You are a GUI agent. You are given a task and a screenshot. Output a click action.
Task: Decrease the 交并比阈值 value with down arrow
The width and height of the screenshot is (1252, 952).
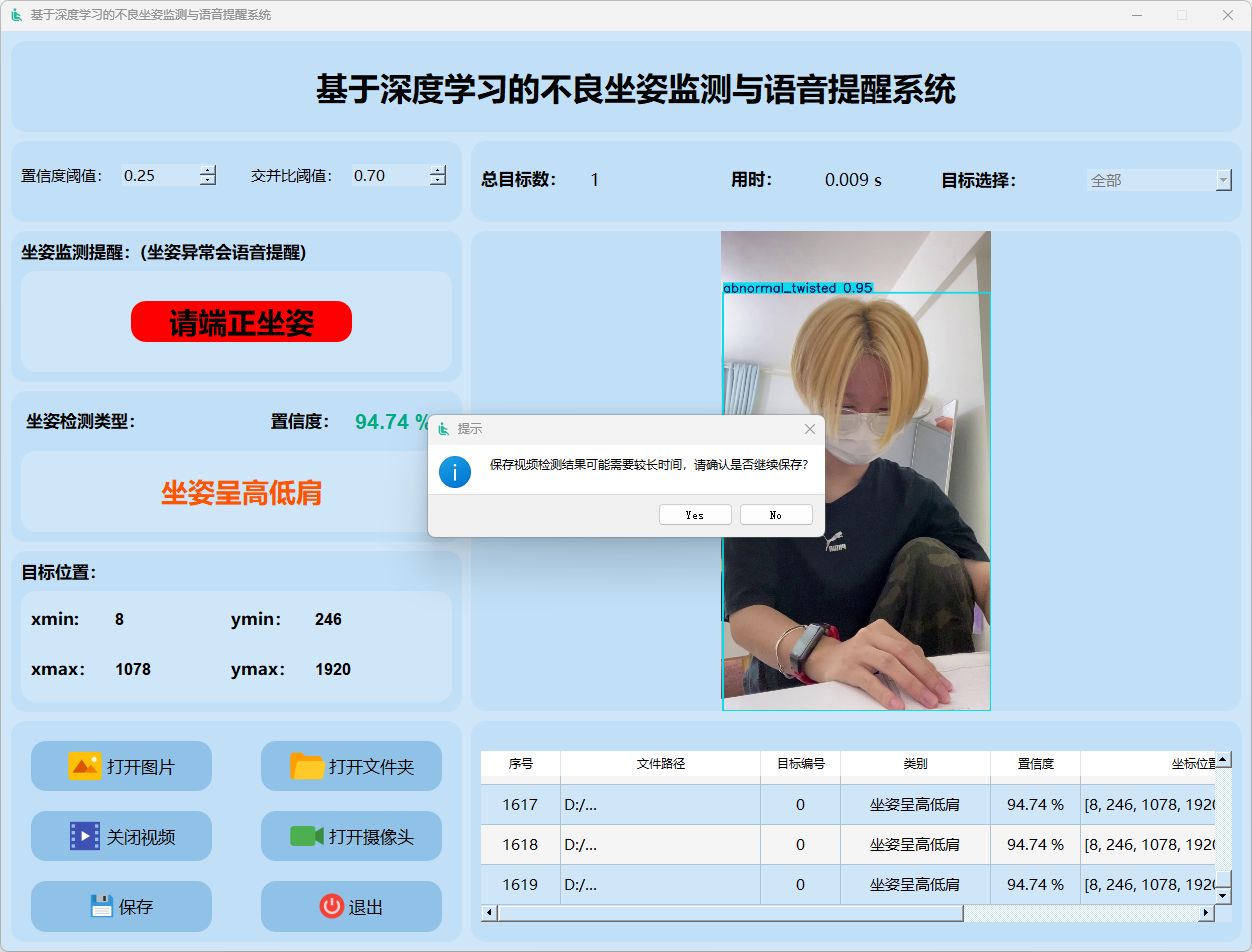tap(437, 181)
